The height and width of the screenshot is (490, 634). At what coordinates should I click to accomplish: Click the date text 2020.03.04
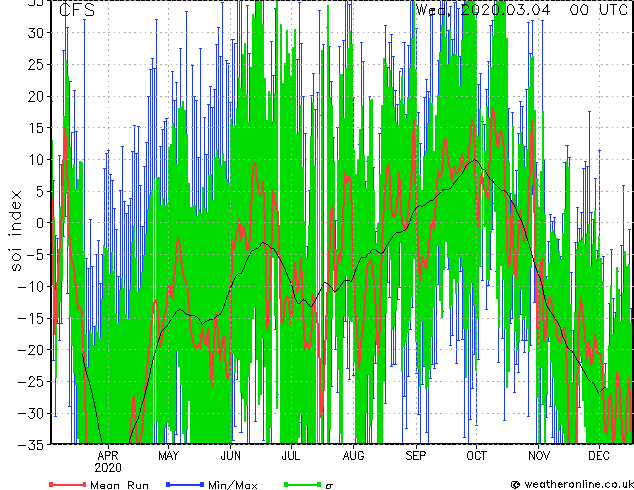pos(505,10)
